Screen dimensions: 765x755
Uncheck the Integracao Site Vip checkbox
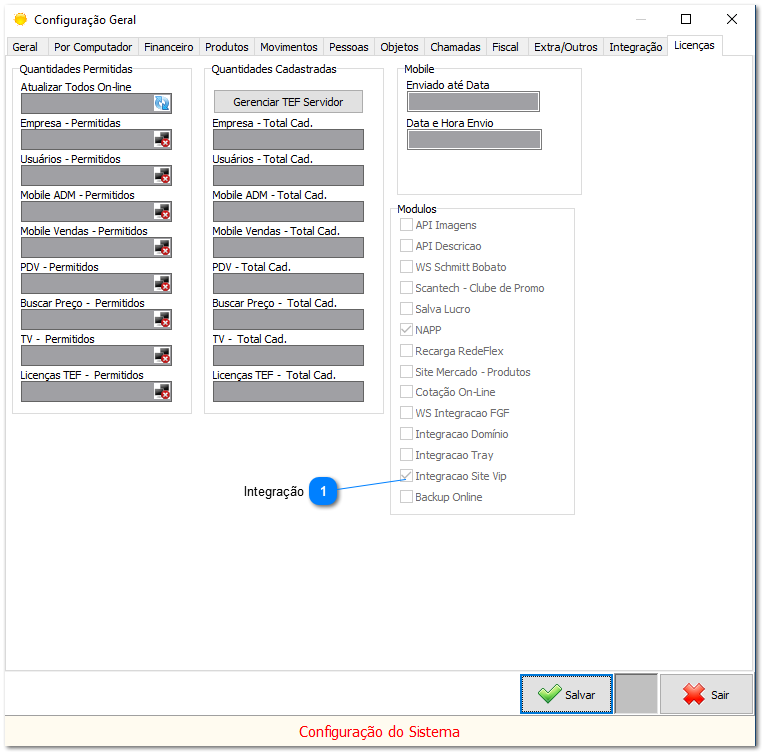(x=406, y=476)
